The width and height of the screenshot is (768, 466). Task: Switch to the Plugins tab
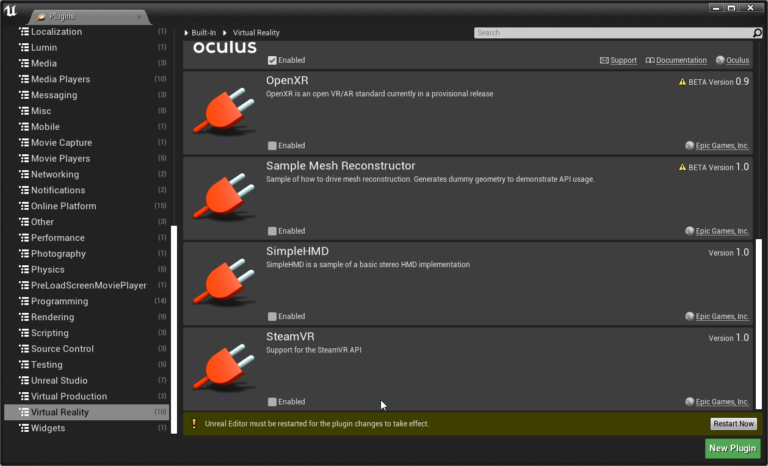click(85, 17)
